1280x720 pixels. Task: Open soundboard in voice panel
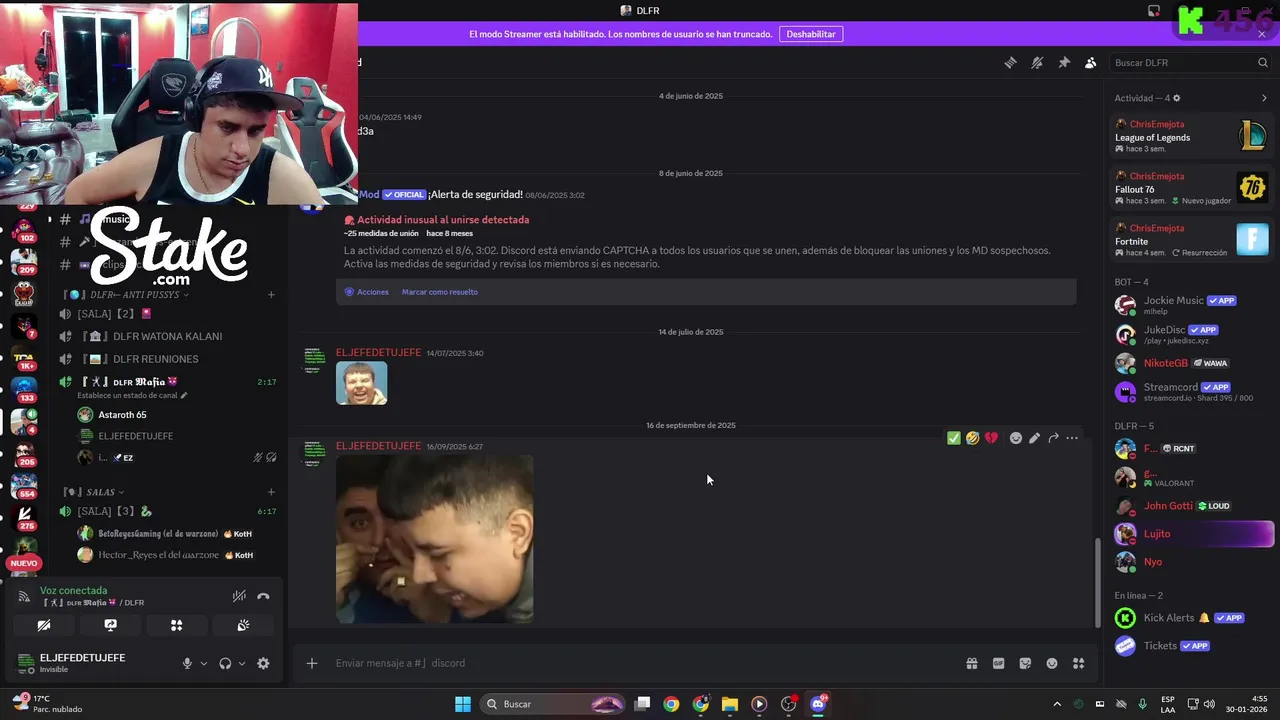[243, 625]
